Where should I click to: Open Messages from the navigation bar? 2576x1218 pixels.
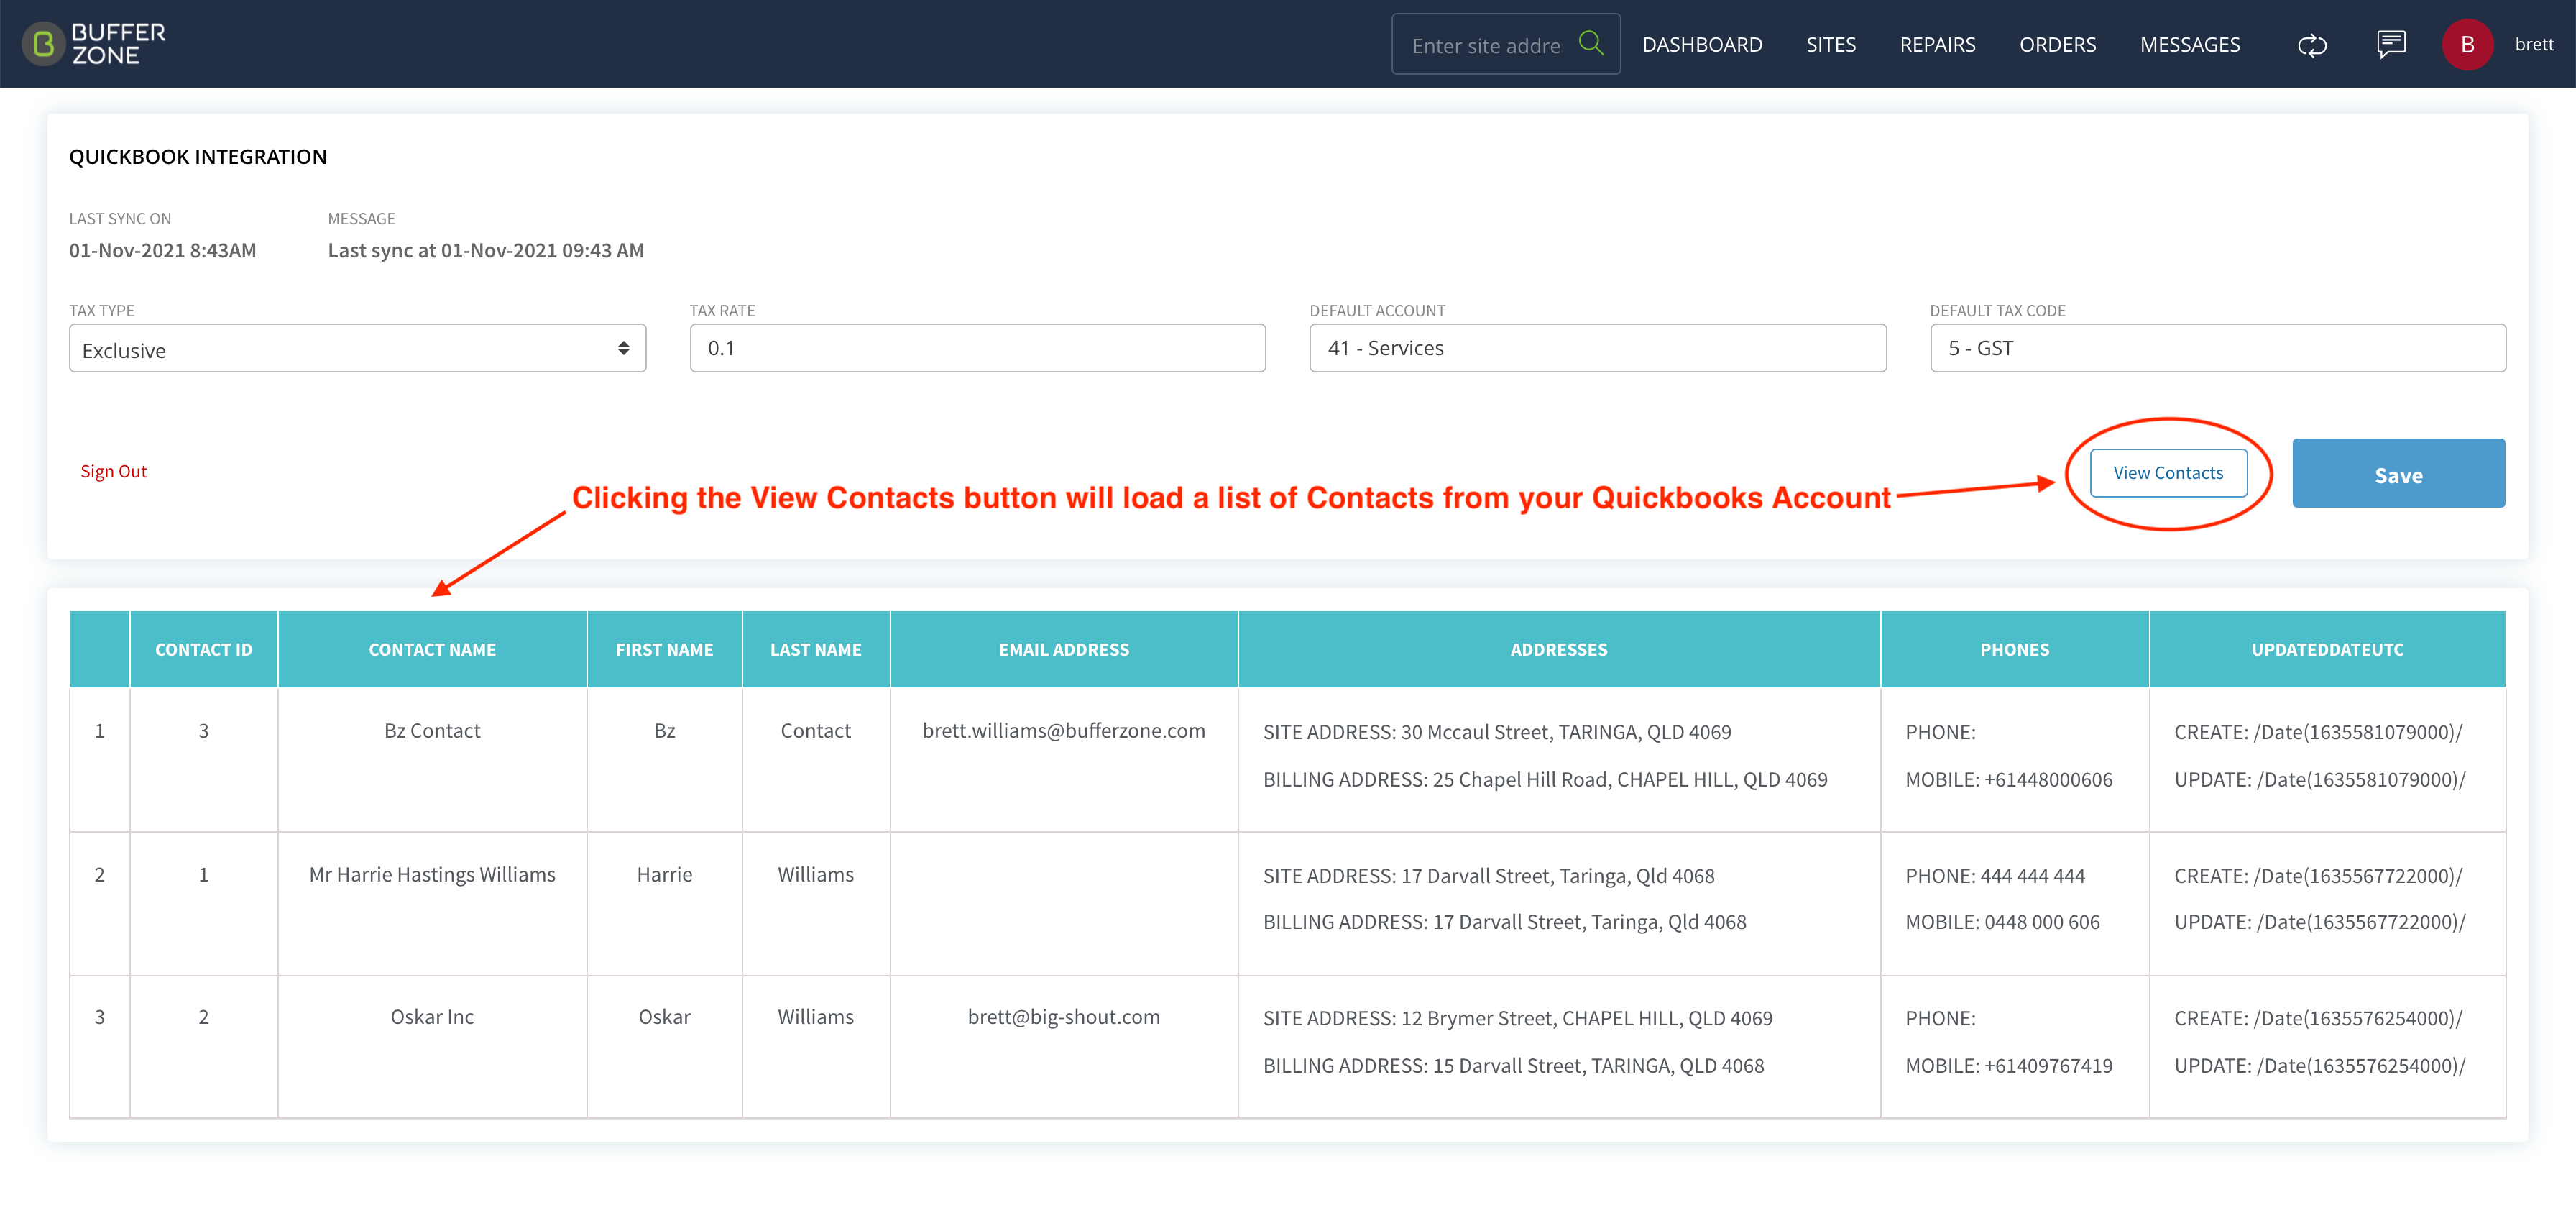[2189, 44]
